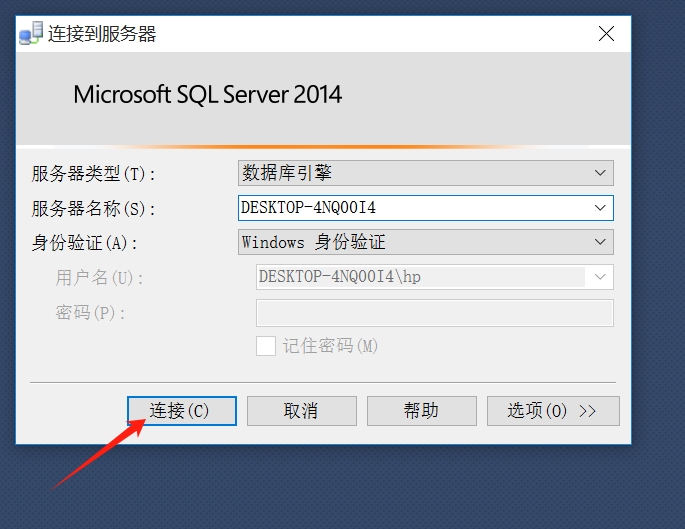Click the 身份验证(A) label
685x529 pixels.
[85, 243]
